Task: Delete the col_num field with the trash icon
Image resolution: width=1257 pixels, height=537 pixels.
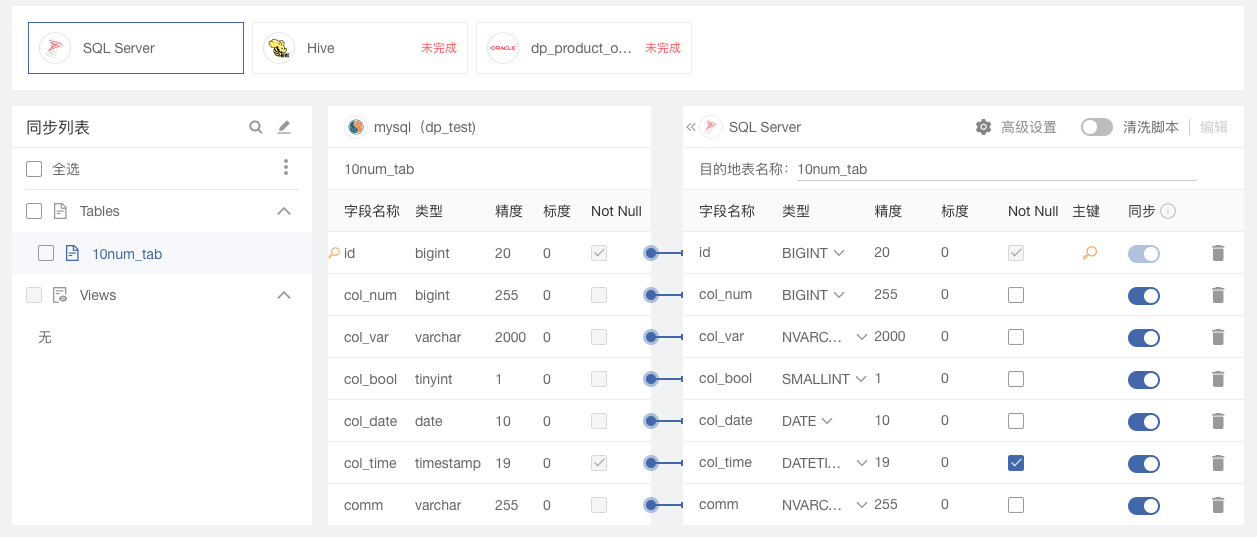Action: (1217, 295)
